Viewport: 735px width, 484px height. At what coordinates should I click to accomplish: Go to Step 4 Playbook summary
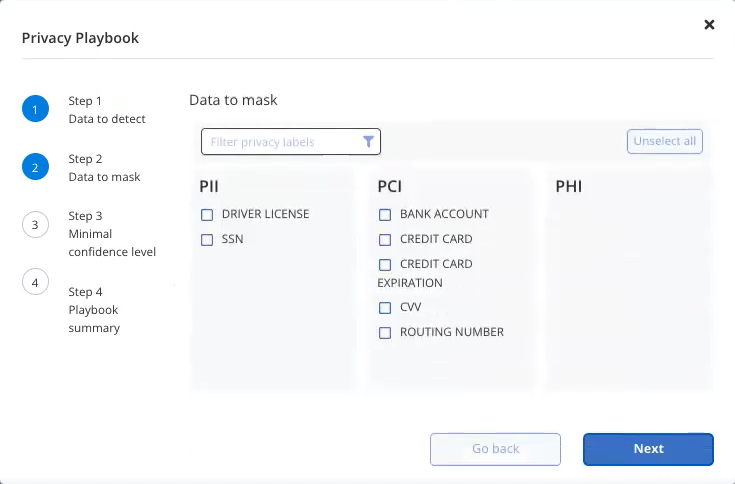tap(94, 310)
